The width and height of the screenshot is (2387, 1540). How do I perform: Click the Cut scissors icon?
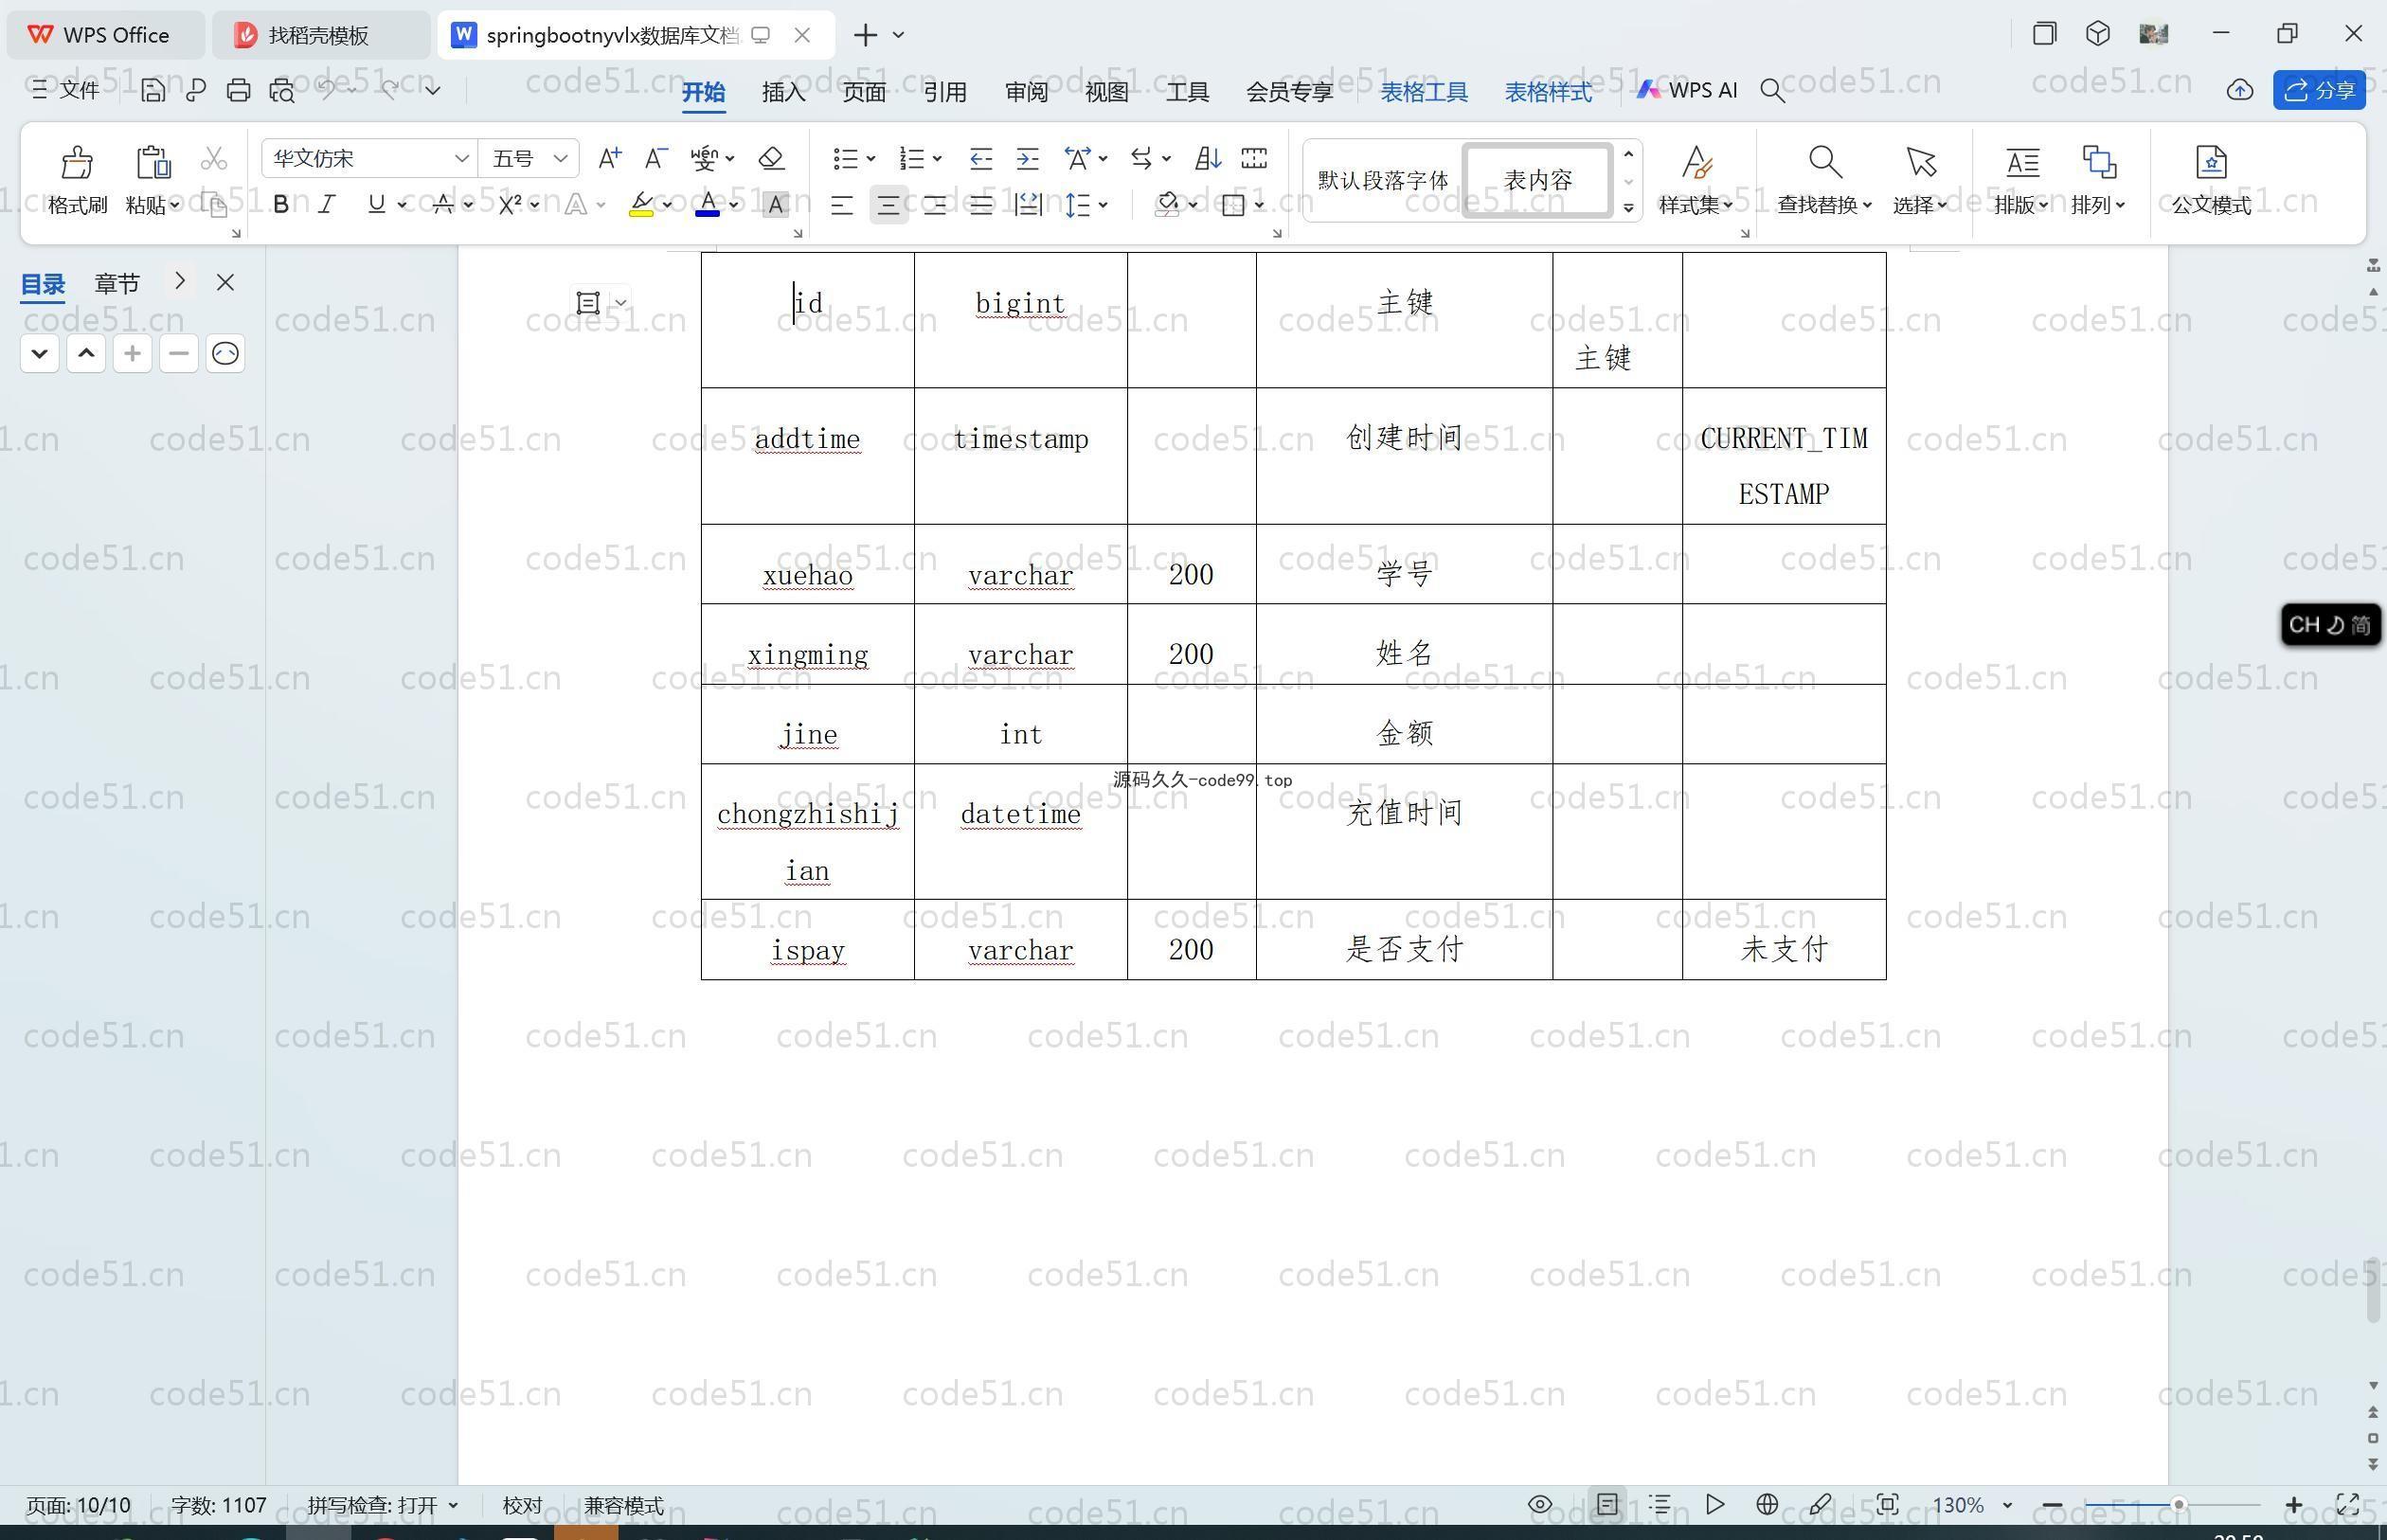213,159
